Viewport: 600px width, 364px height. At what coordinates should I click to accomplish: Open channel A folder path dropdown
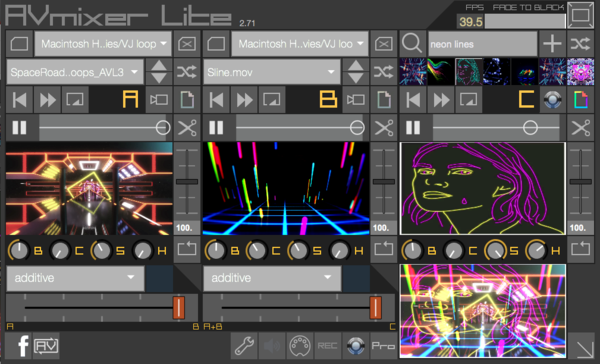103,44
